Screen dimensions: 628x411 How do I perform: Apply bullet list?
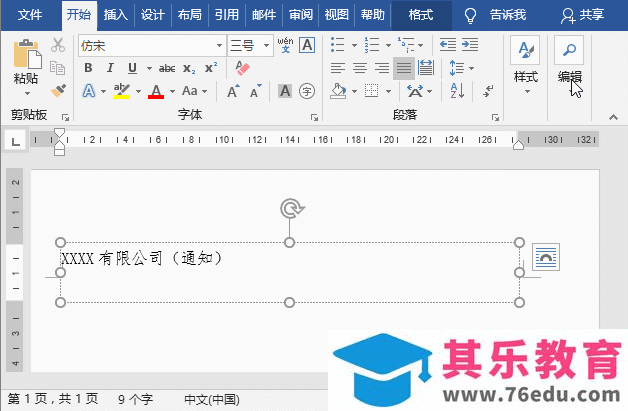tap(338, 45)
